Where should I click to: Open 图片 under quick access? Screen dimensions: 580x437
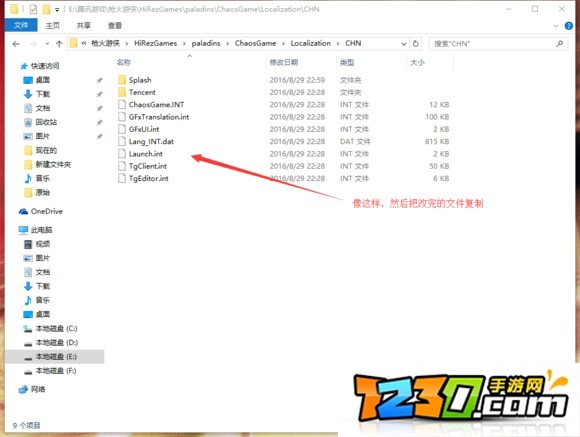43,136
